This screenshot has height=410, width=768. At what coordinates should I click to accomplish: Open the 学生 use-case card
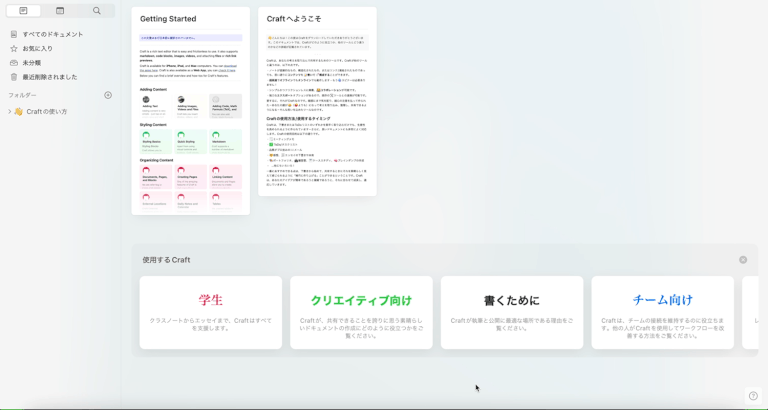211,312
